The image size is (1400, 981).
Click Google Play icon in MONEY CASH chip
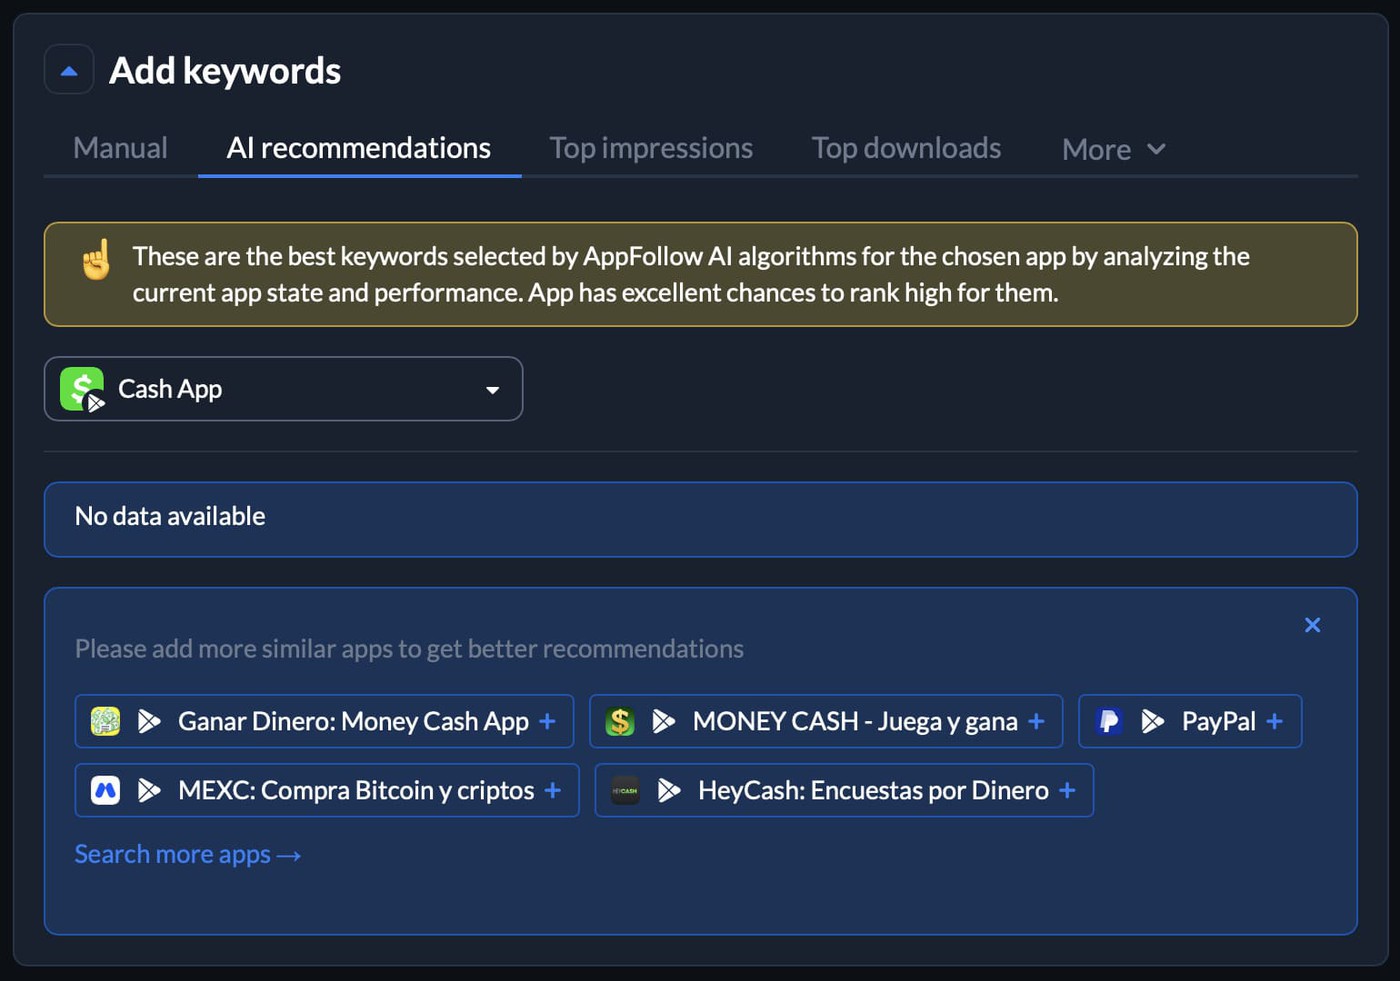664,721
